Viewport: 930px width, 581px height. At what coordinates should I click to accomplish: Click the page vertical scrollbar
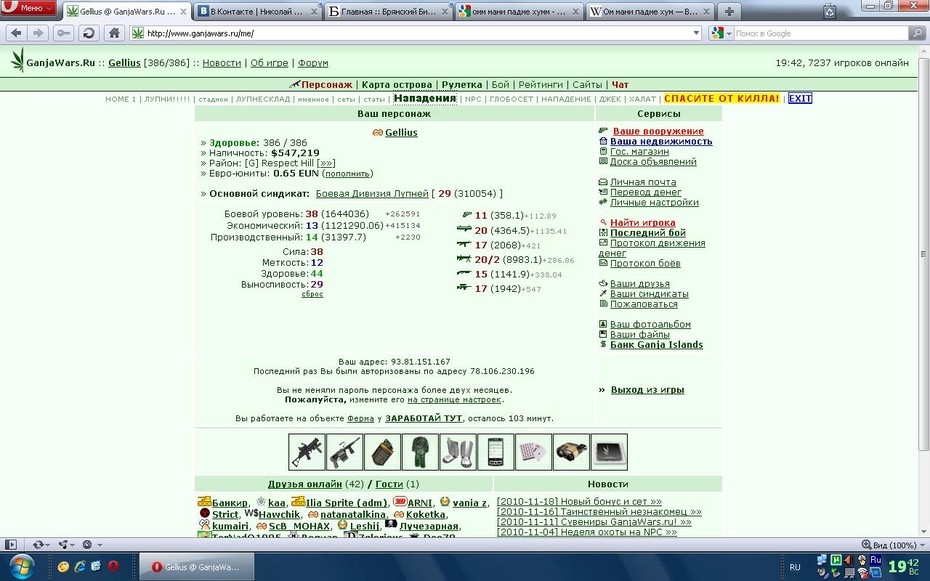click(x=923, y=254)
